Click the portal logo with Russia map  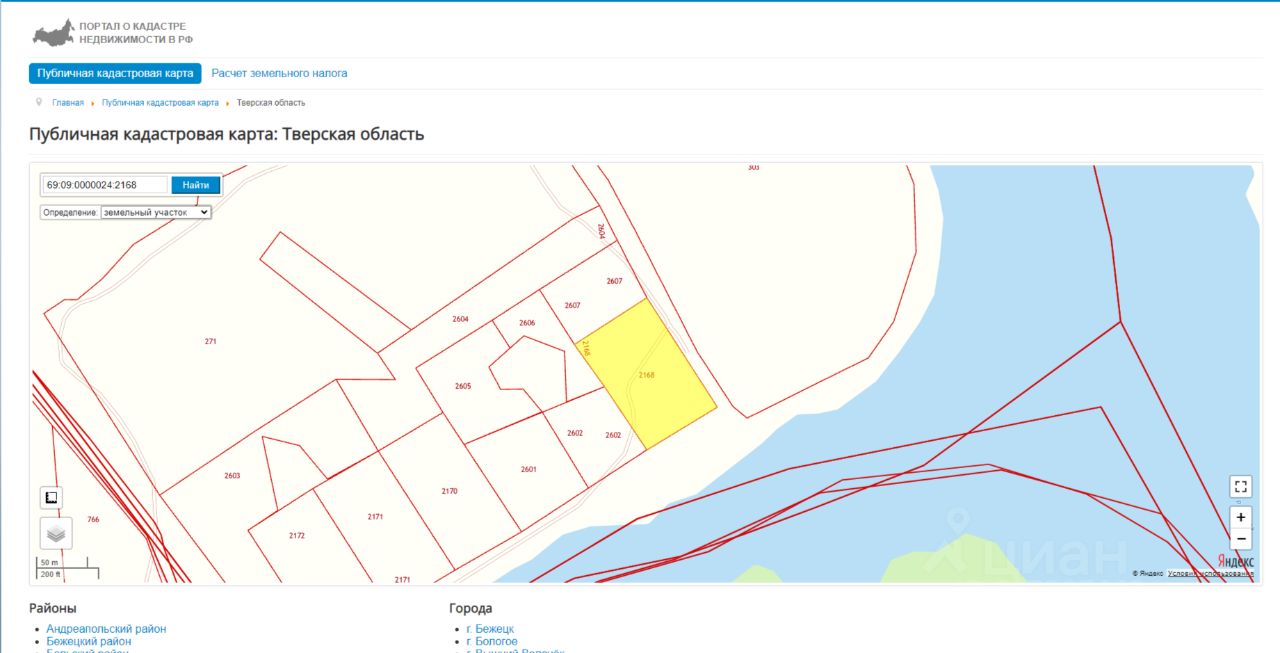point(112,32)
